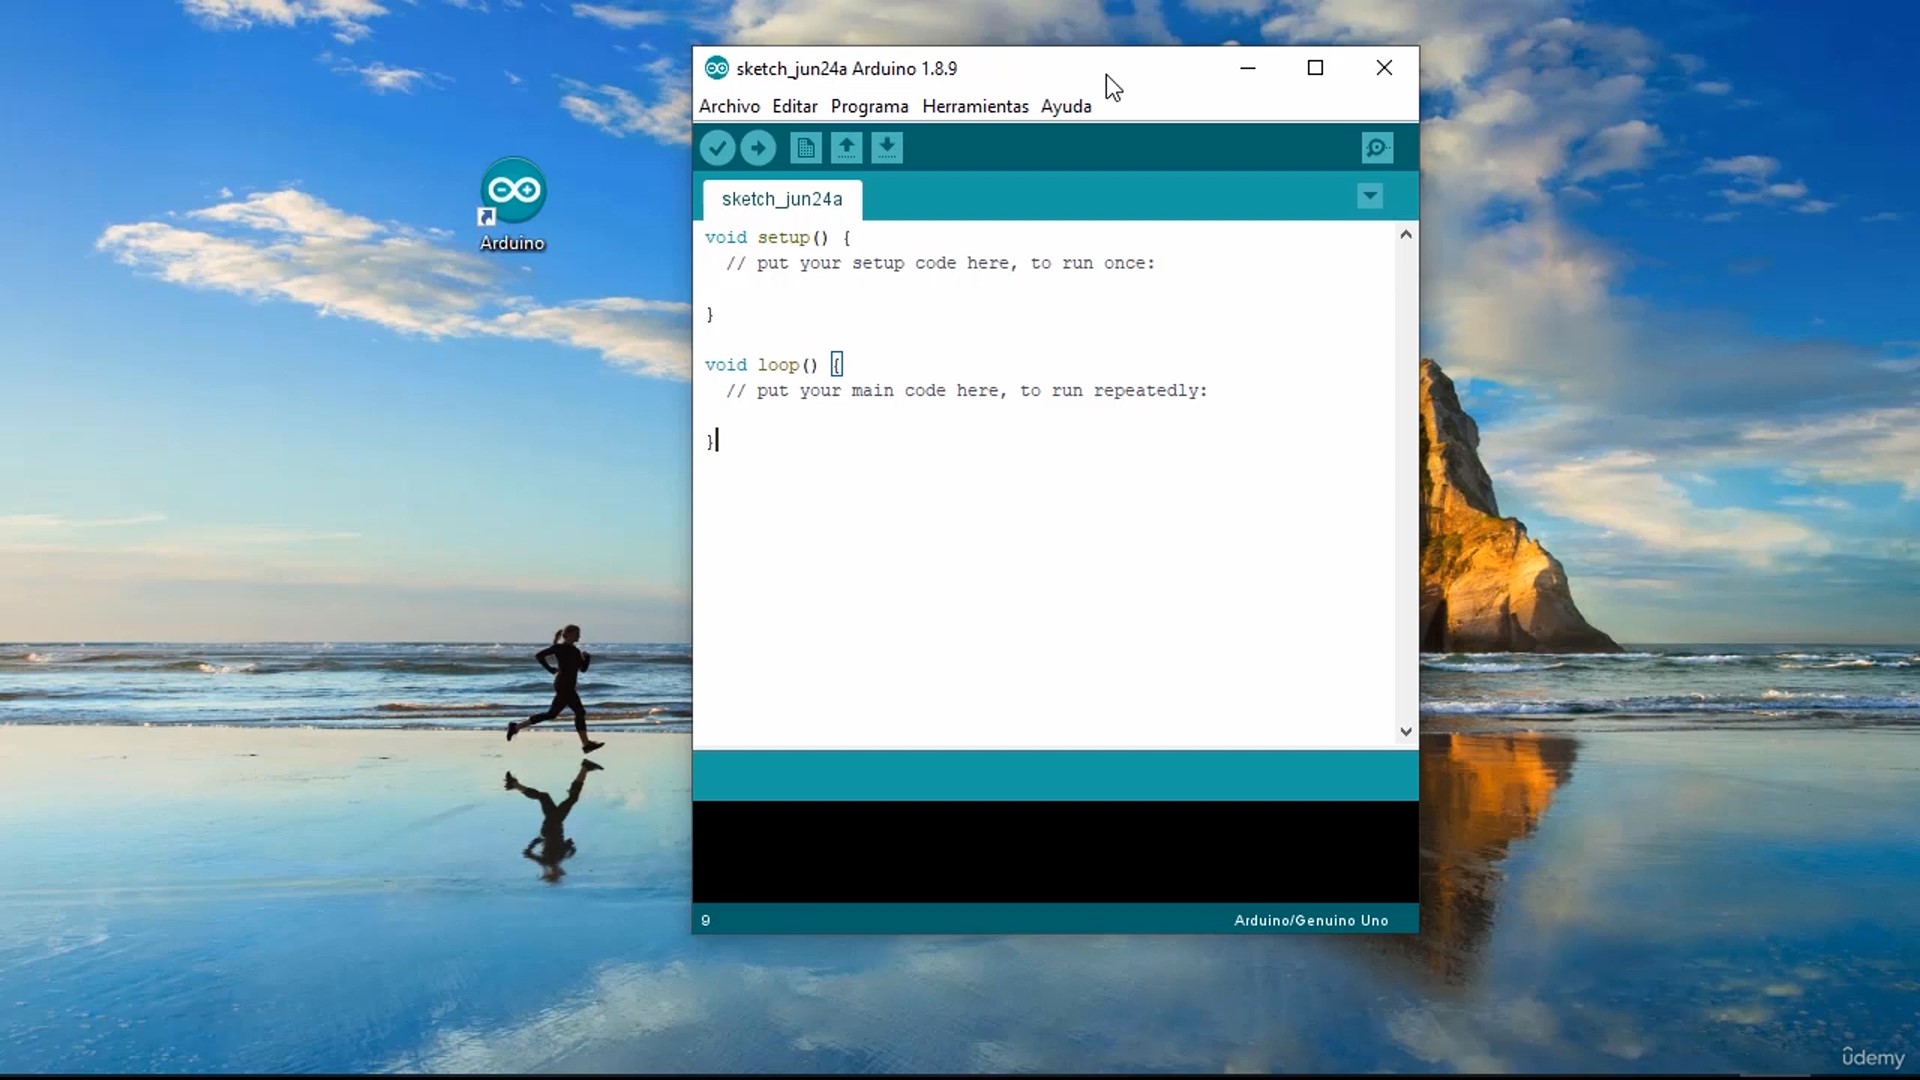This screenshot has width=1920, height=1080.
Task: Expand the tab options dropdown arrow
Action: click(x=1370, y=196)
